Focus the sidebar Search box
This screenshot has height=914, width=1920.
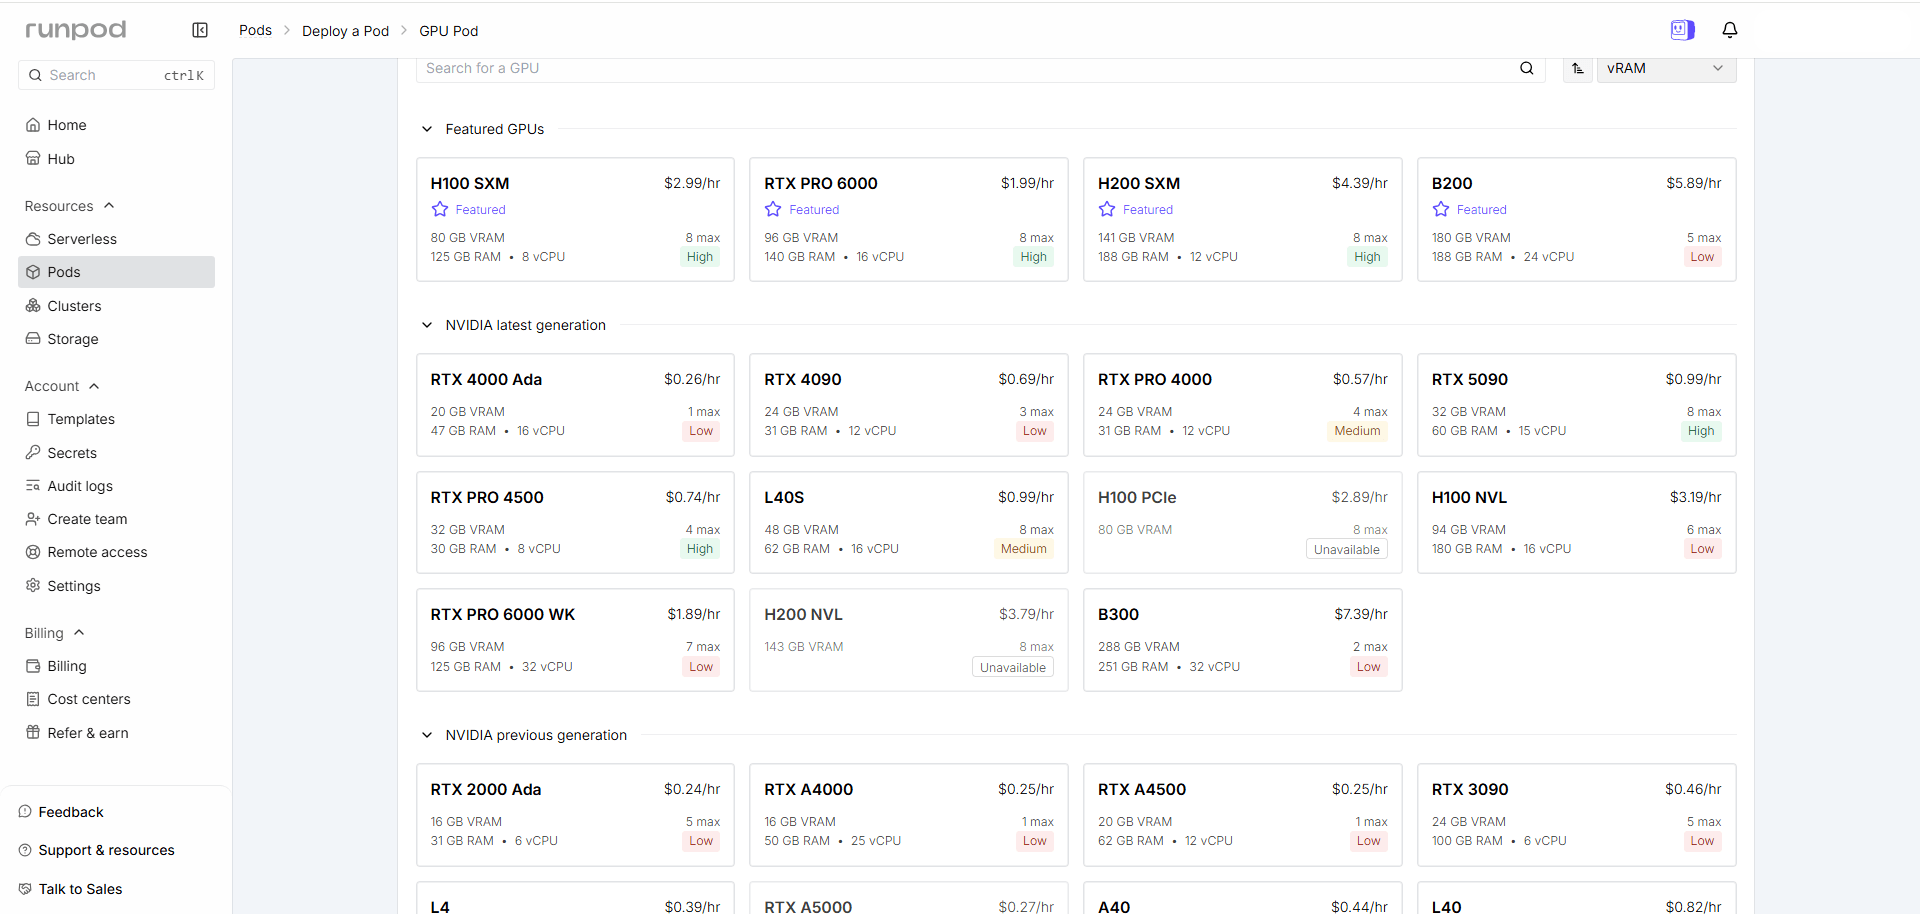tap(116, 75)
